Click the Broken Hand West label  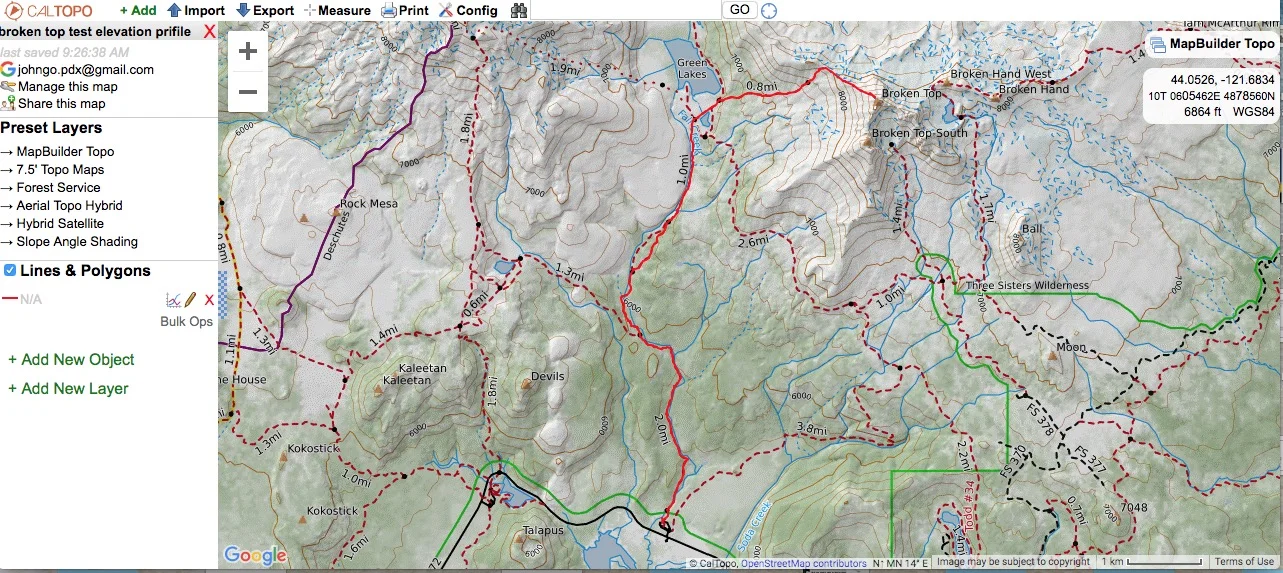(x=1001, y=74)
